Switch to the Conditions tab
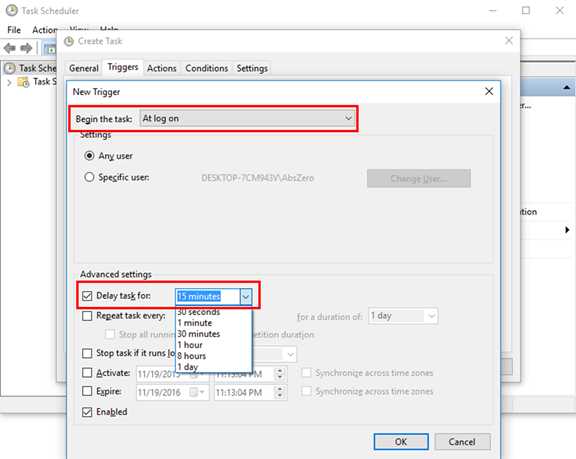This screenshot has height=459, width=576. click(206, 68)
